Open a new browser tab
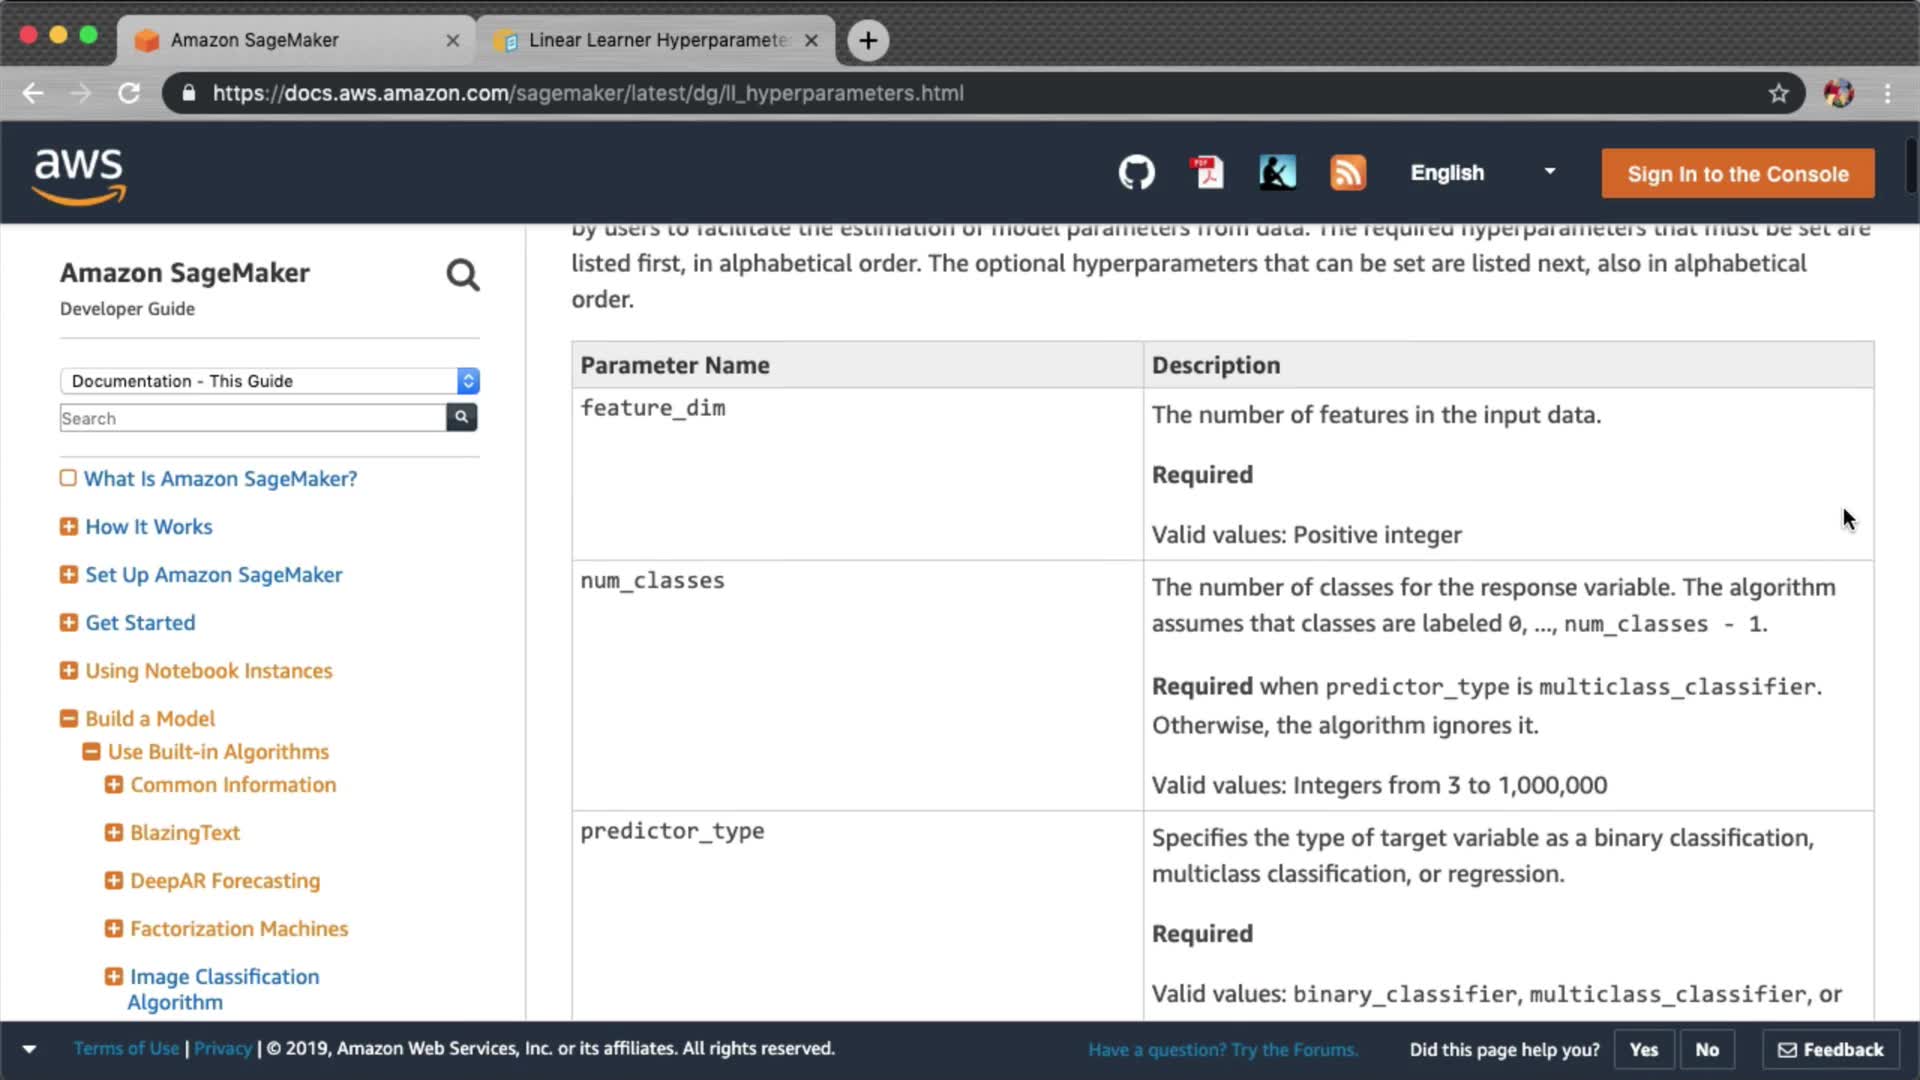 [x=868, y=40]
